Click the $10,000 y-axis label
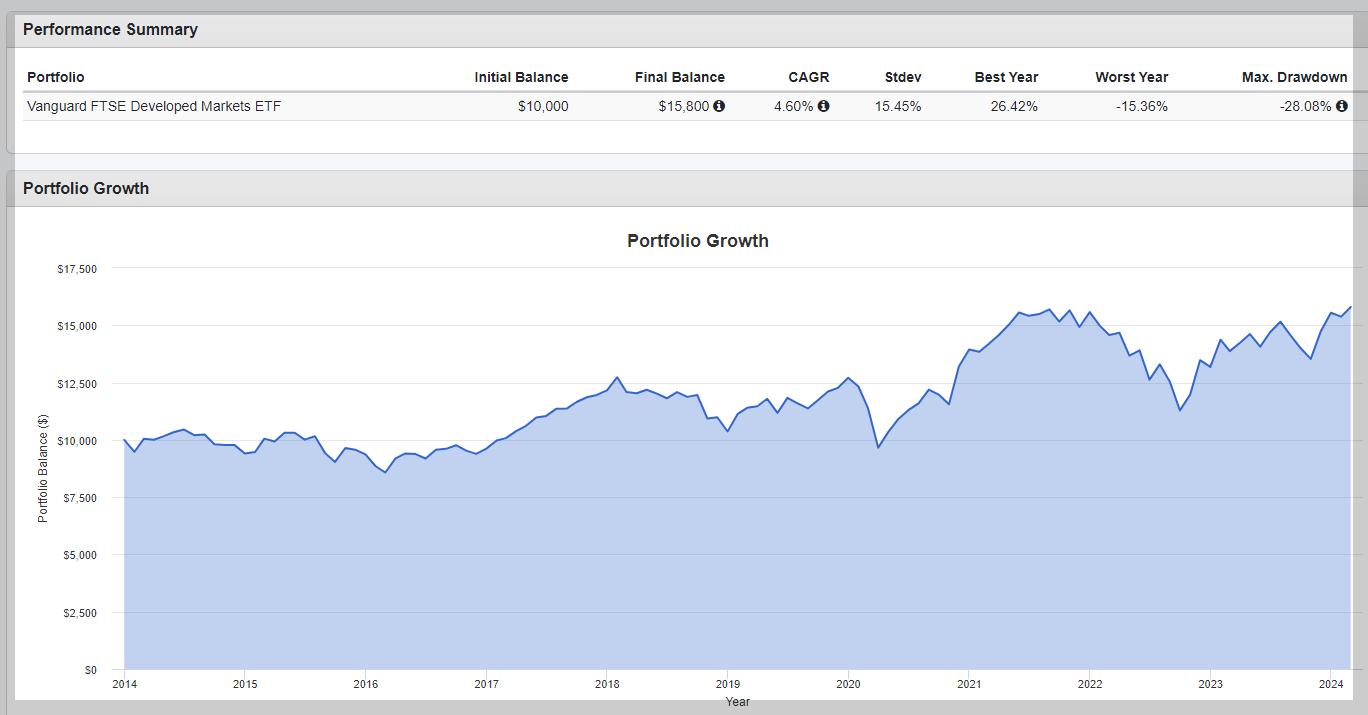This screenshot has height=715, width=1368. coord(77,441)
